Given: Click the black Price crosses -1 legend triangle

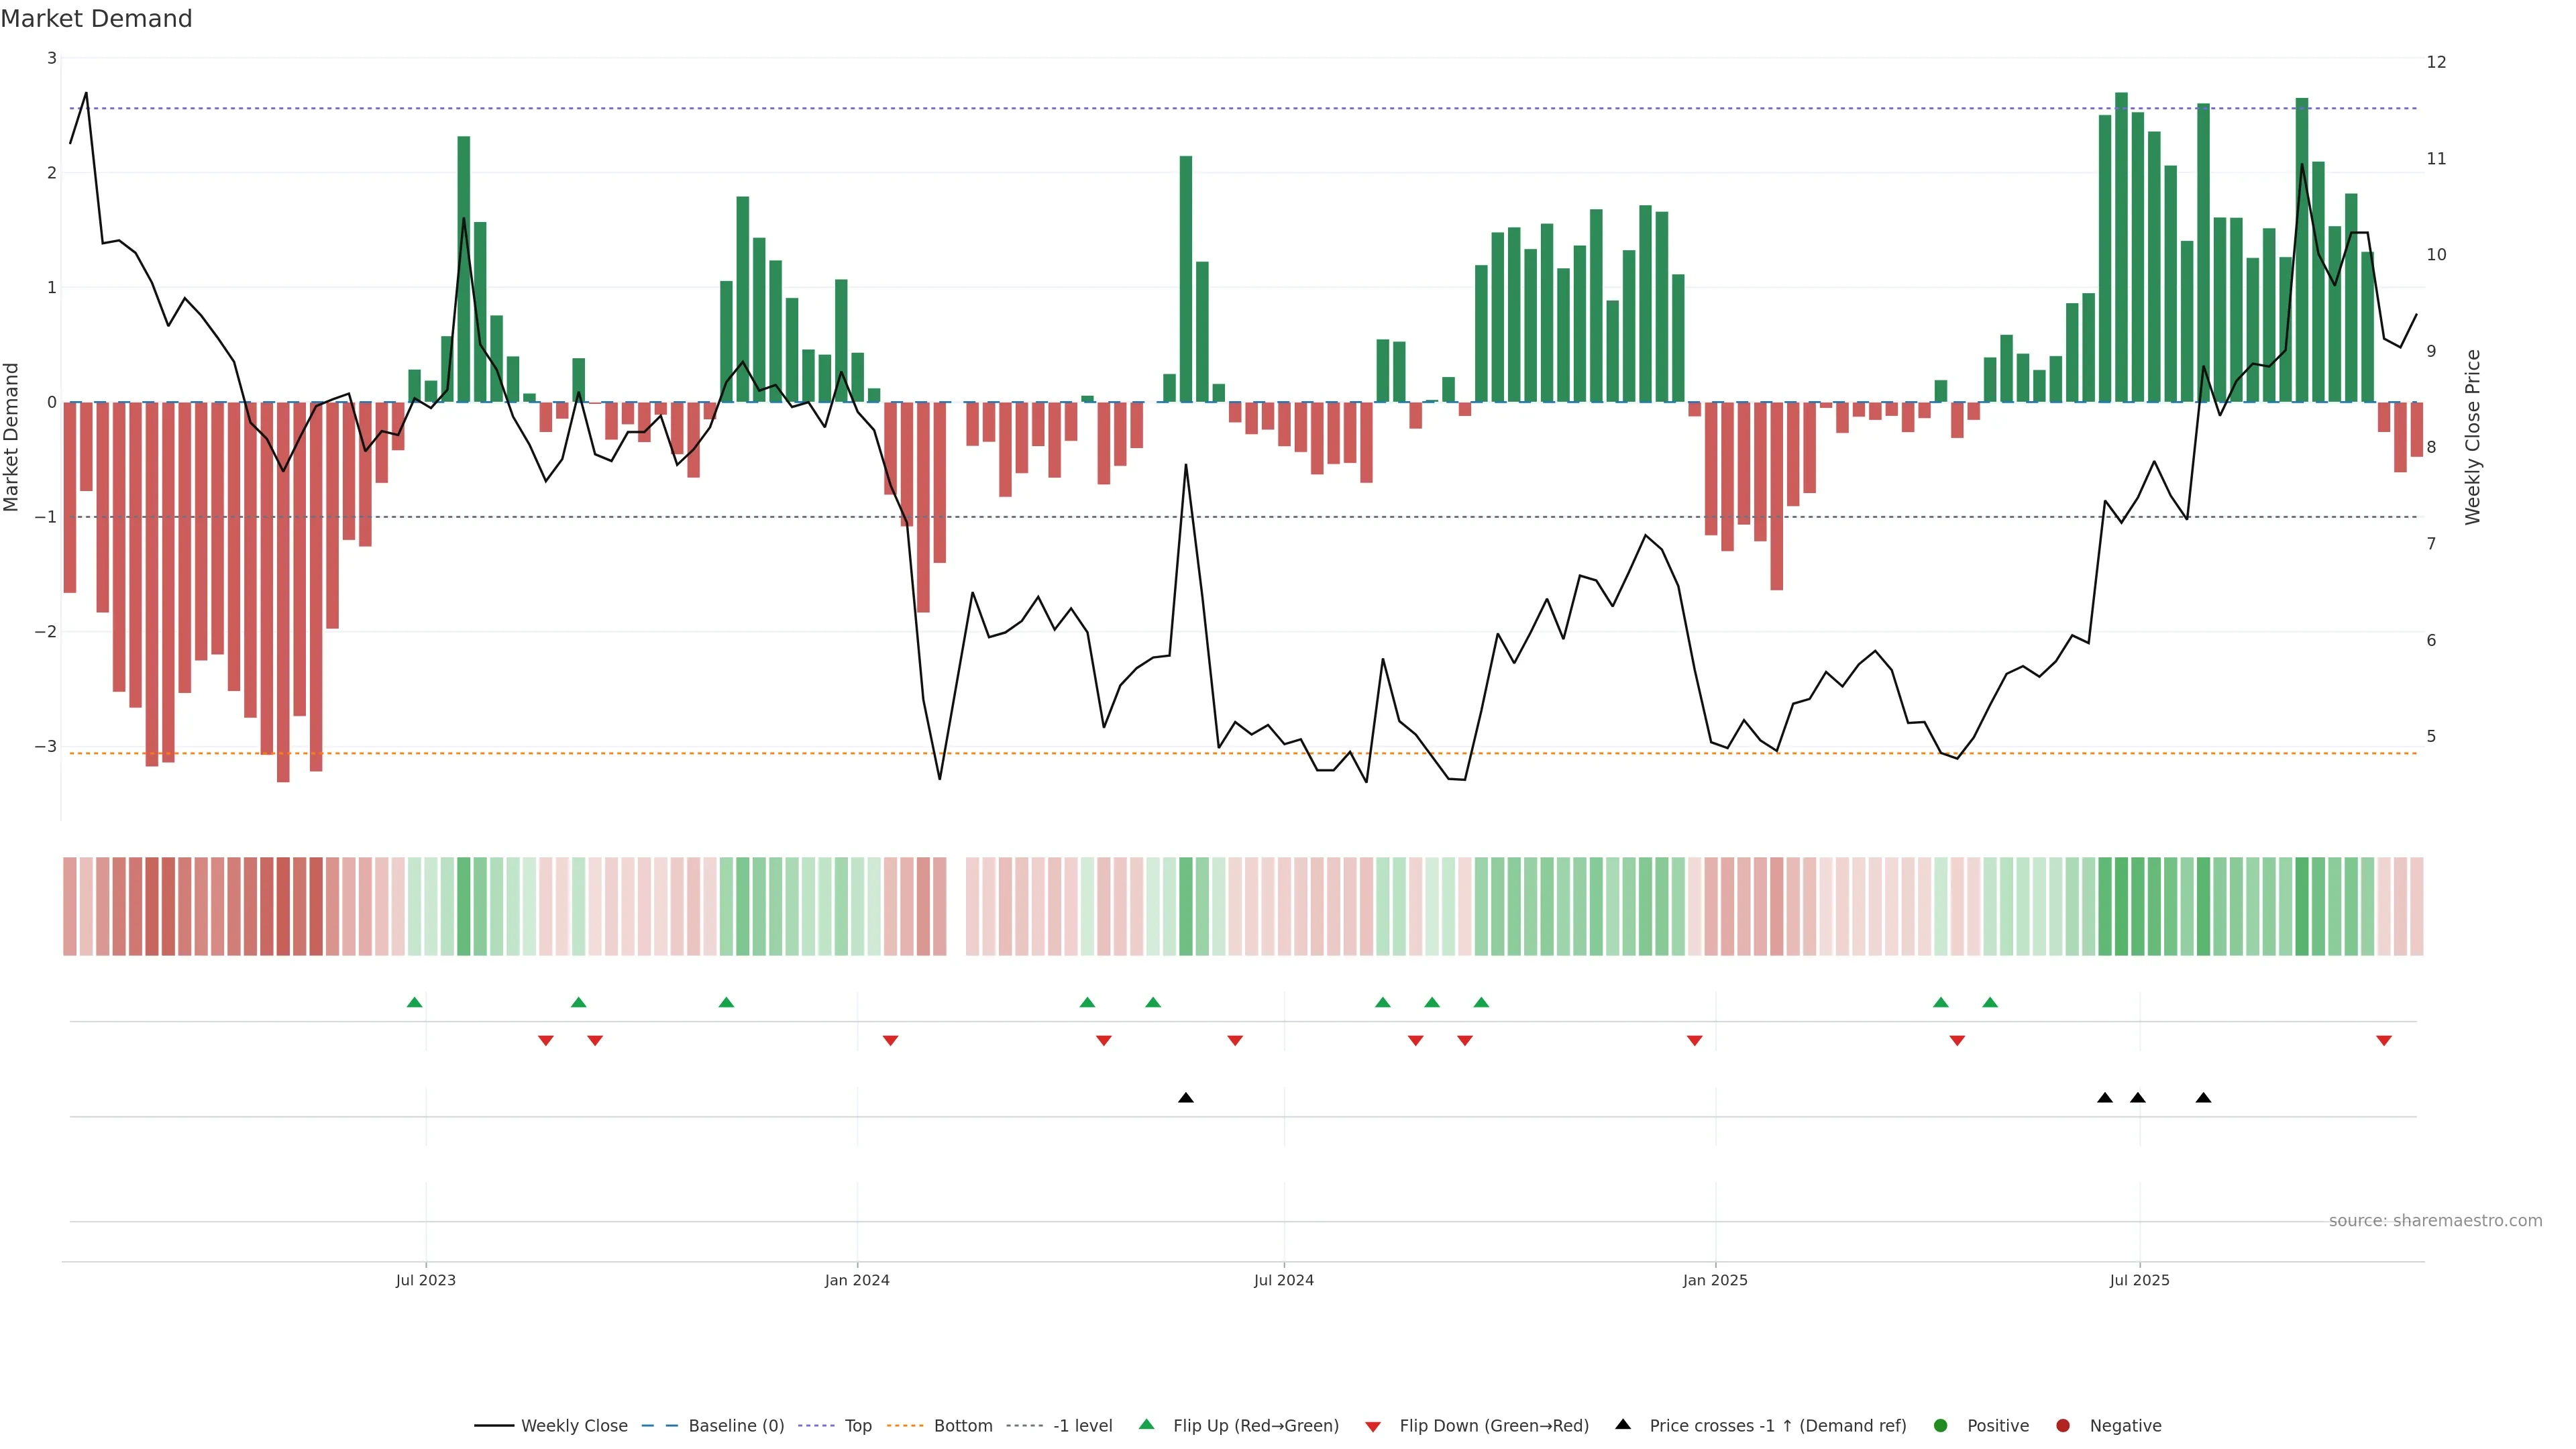Looking at the screenshot, I should [1623, 1424].
